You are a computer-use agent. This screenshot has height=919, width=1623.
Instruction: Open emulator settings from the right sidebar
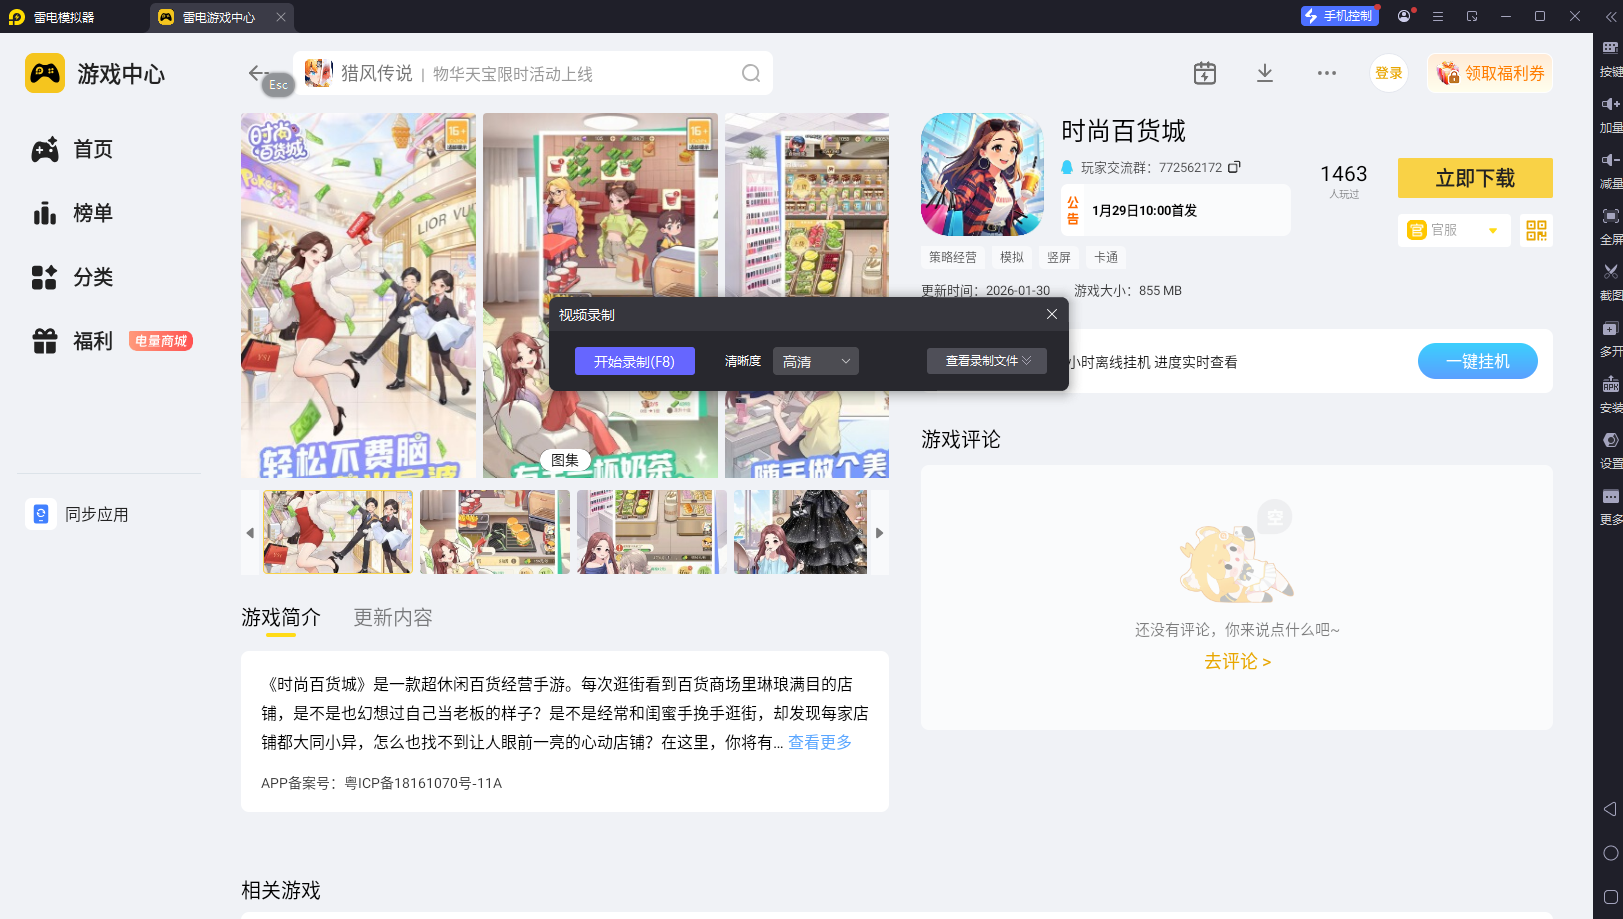tap(1610, 440)
